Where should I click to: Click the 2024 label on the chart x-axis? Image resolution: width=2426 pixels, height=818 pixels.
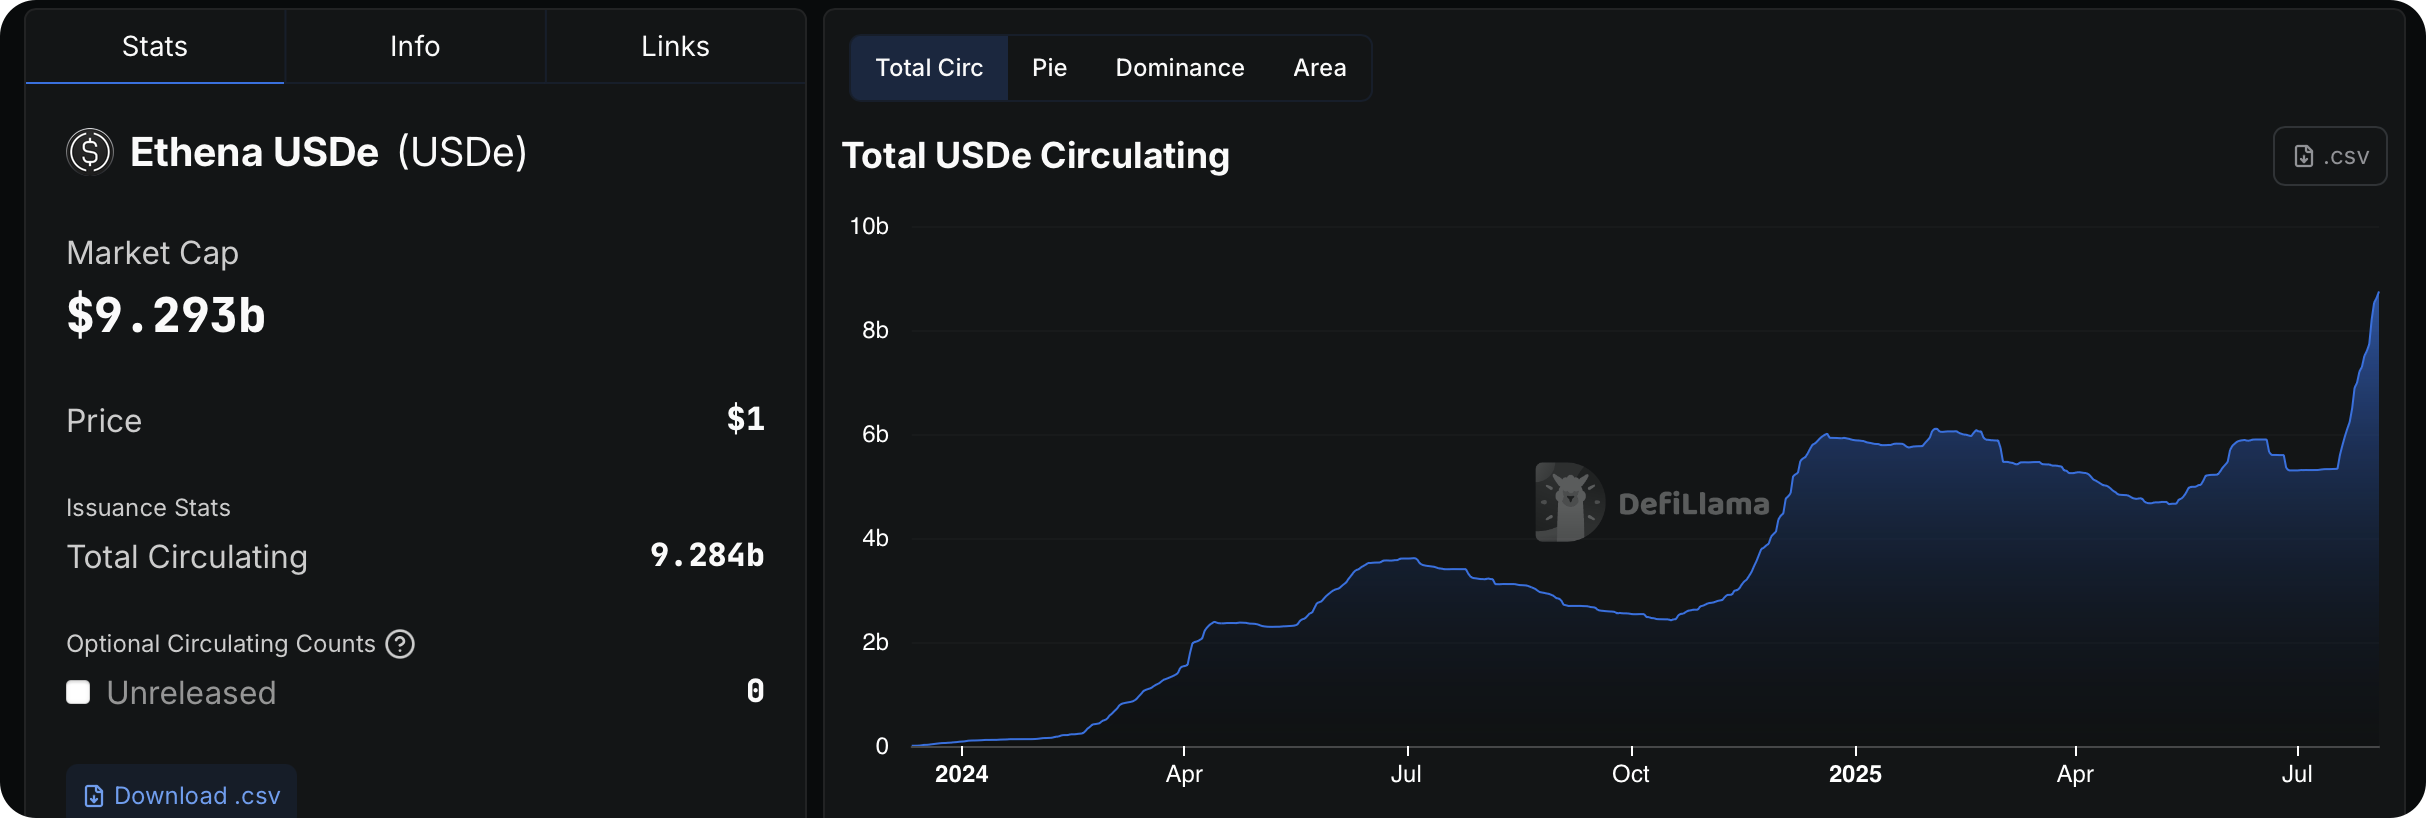click(961, 774)
